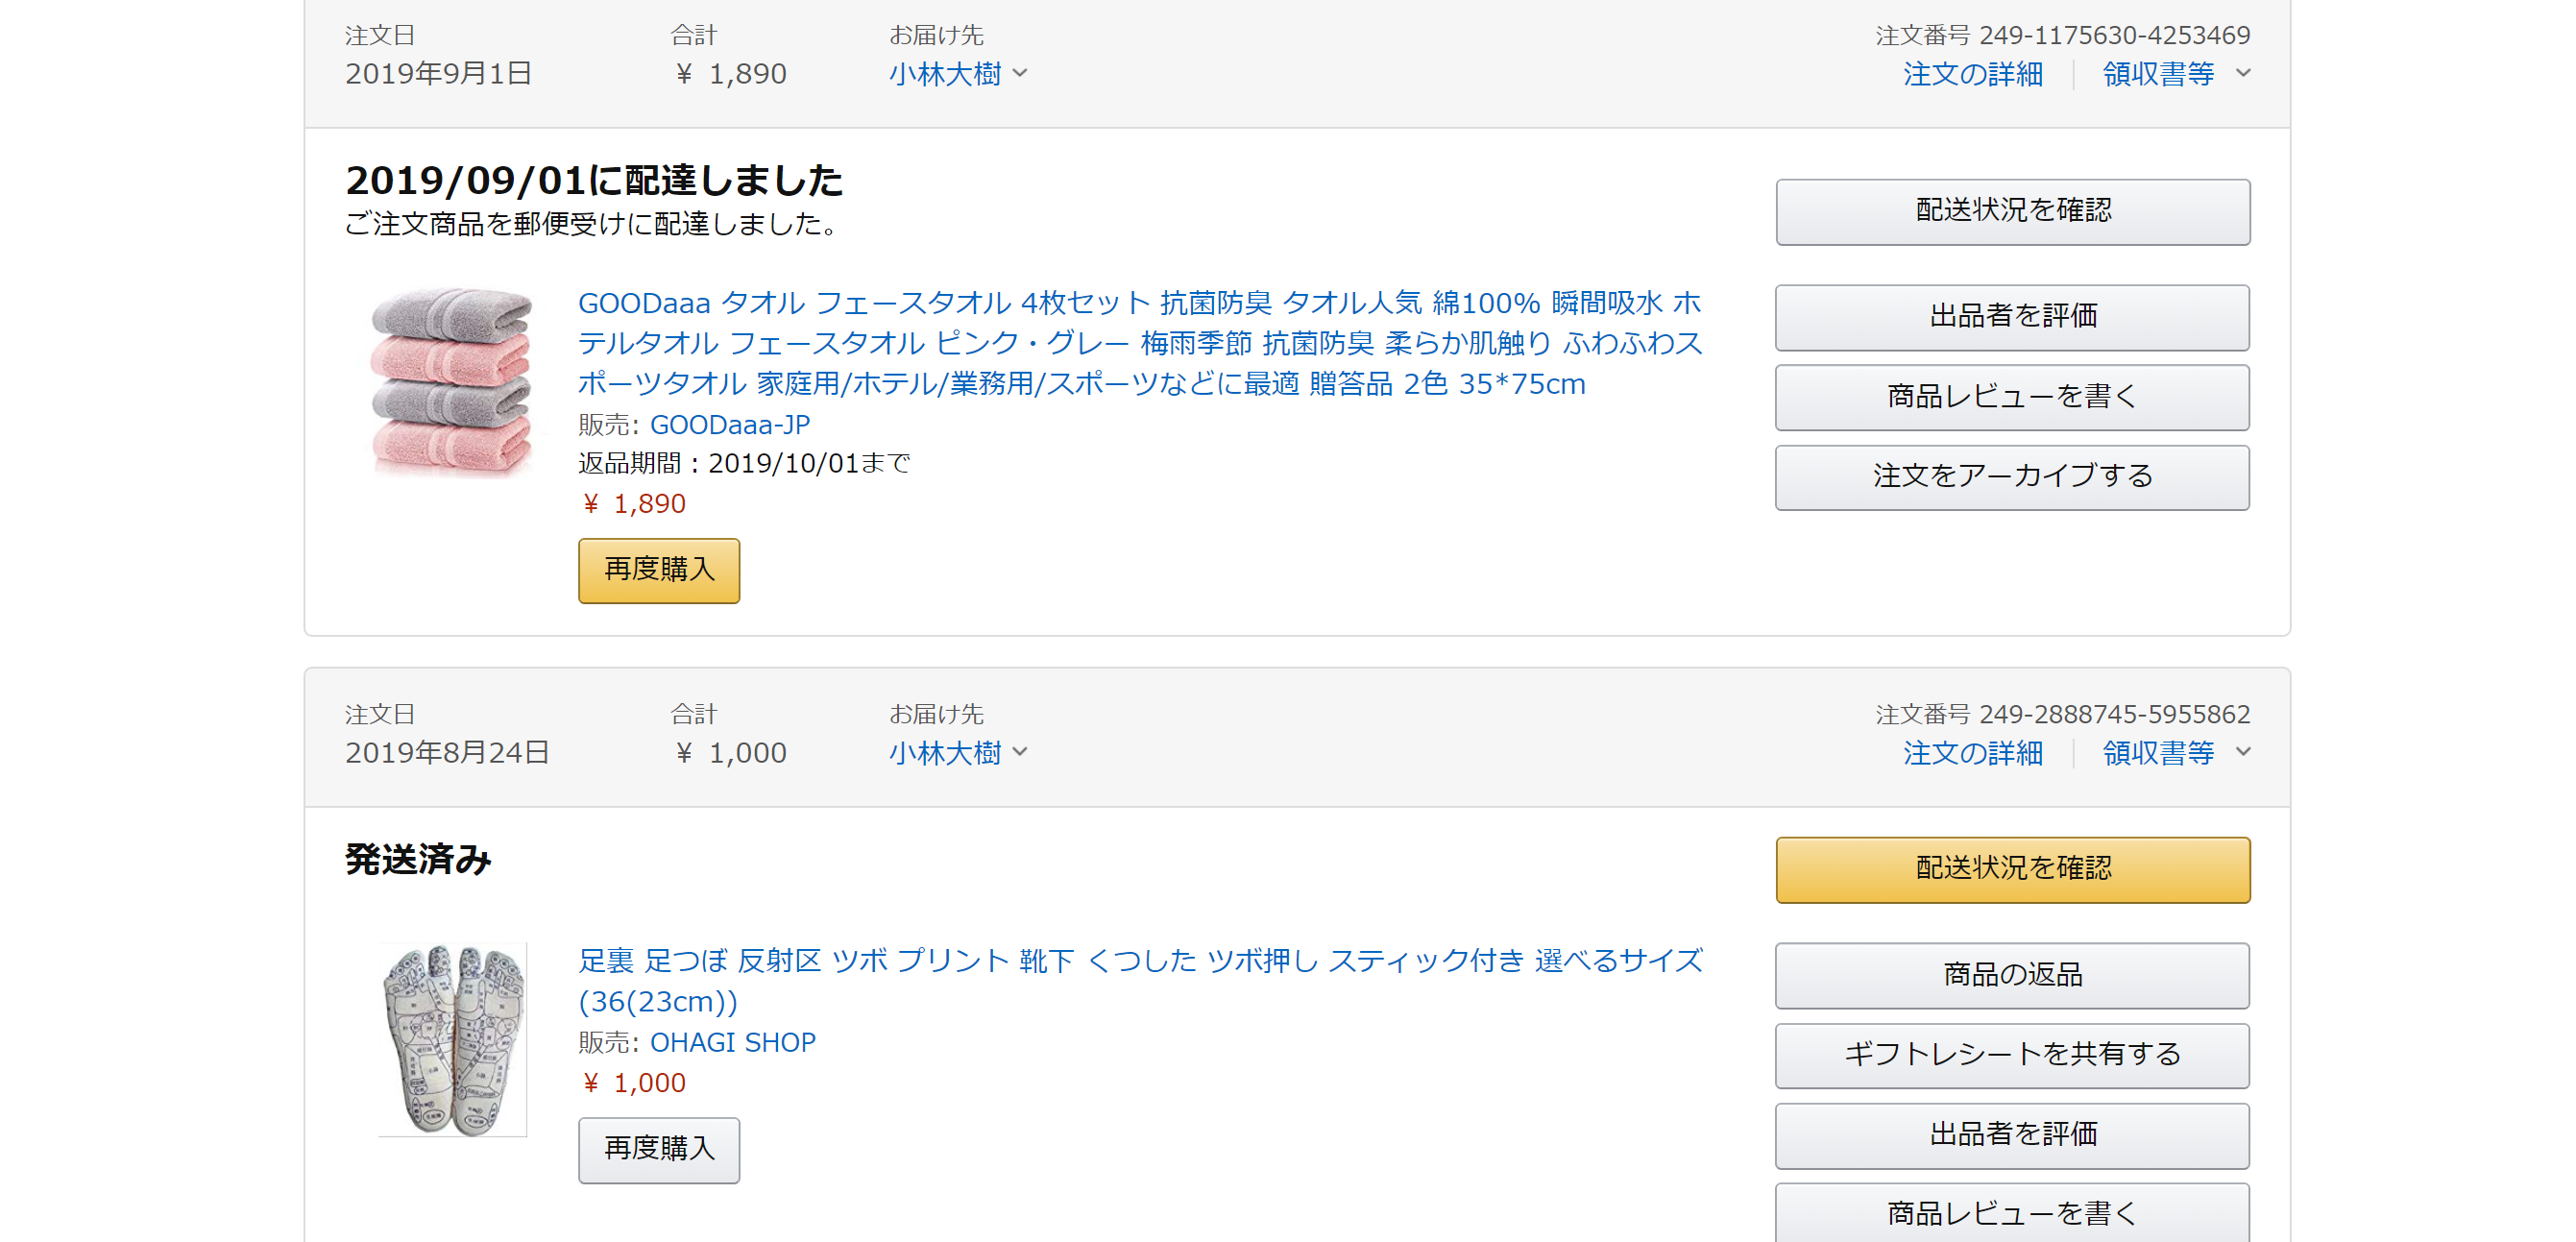Check delivery status with the yellow 配送状況を確認 button
The width and height of the screenshot is (2576, 1242).
[2012, 869]
